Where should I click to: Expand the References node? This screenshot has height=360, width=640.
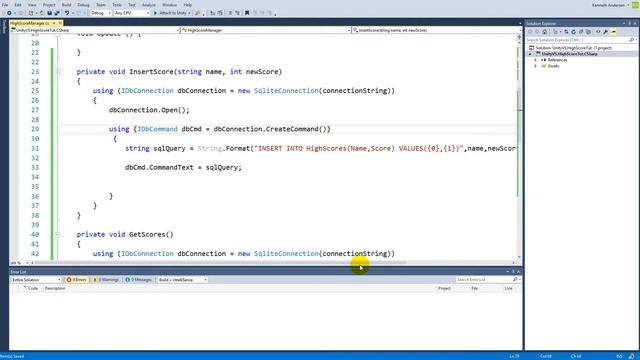(x=535, y=60)
